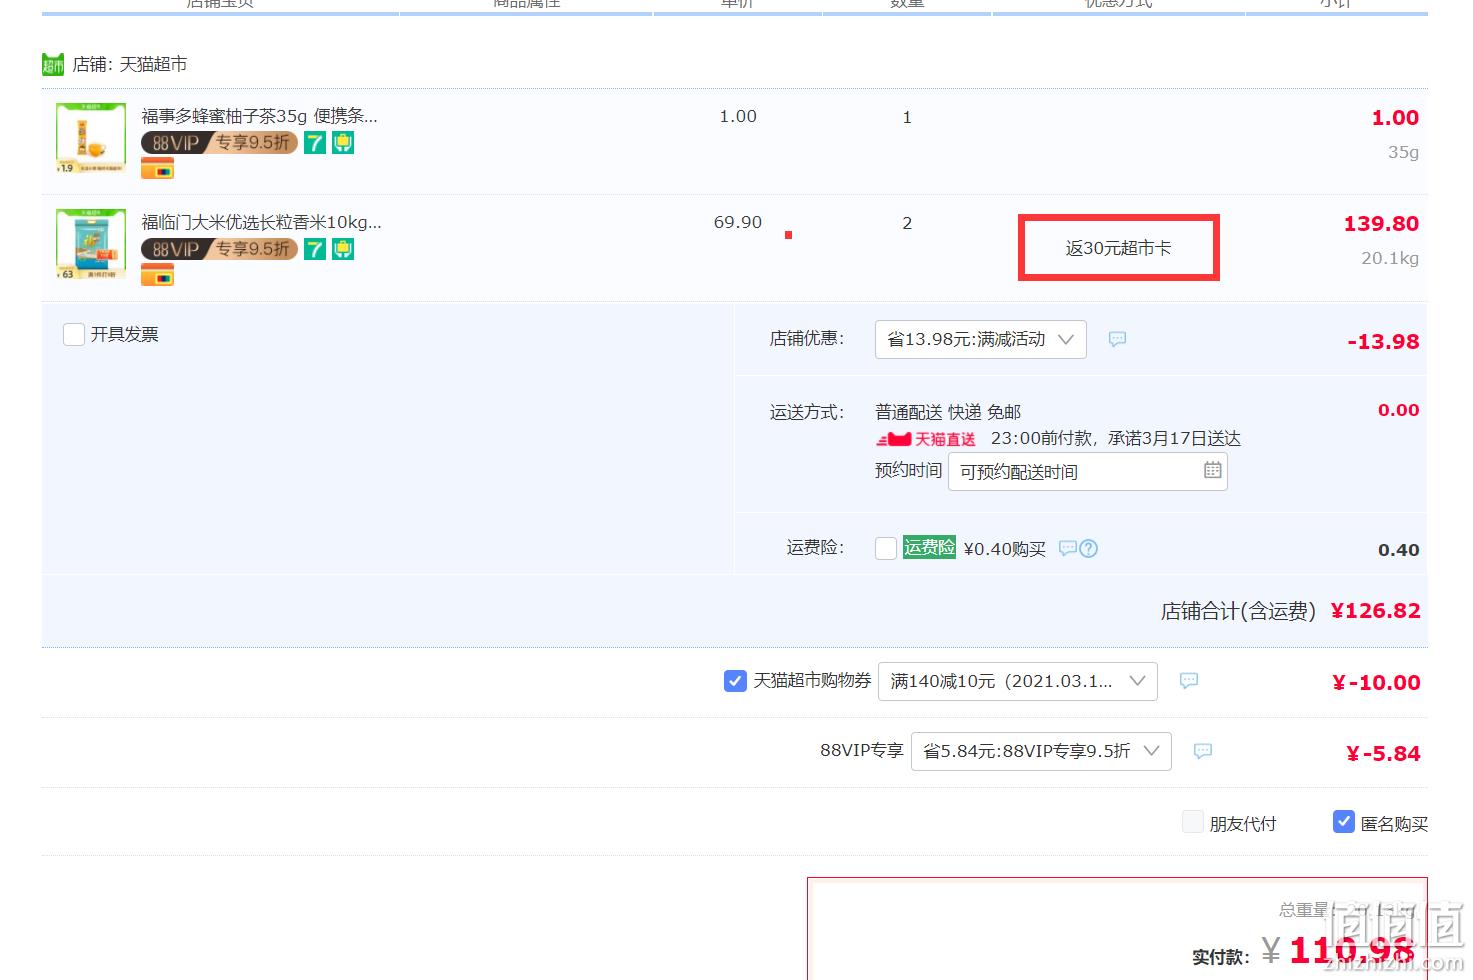Click the yellow-green shield icon for 福临门大米
The height and width of the screenshot is (980, 1473).
343,249
